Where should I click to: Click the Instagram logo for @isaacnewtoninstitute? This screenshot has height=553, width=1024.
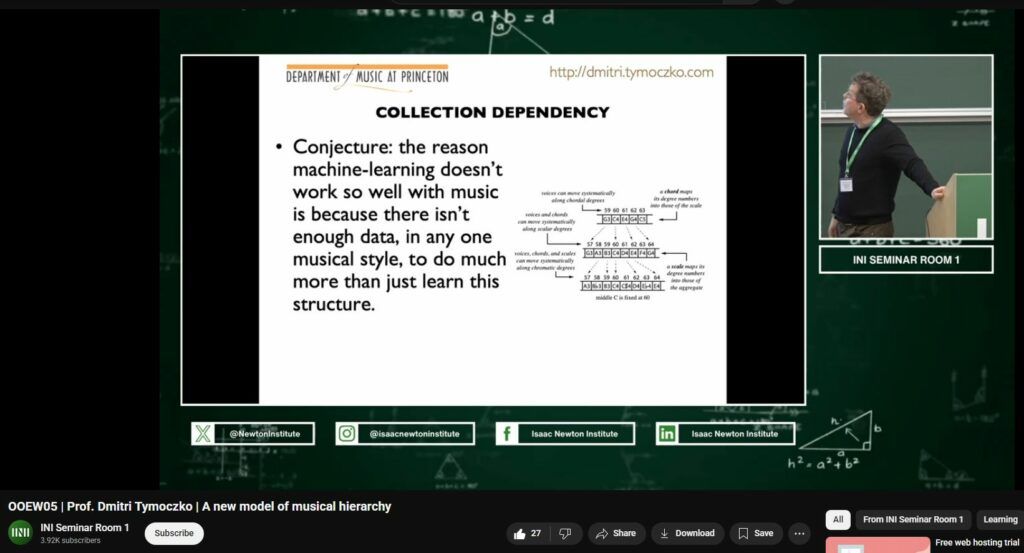(347, 433)
